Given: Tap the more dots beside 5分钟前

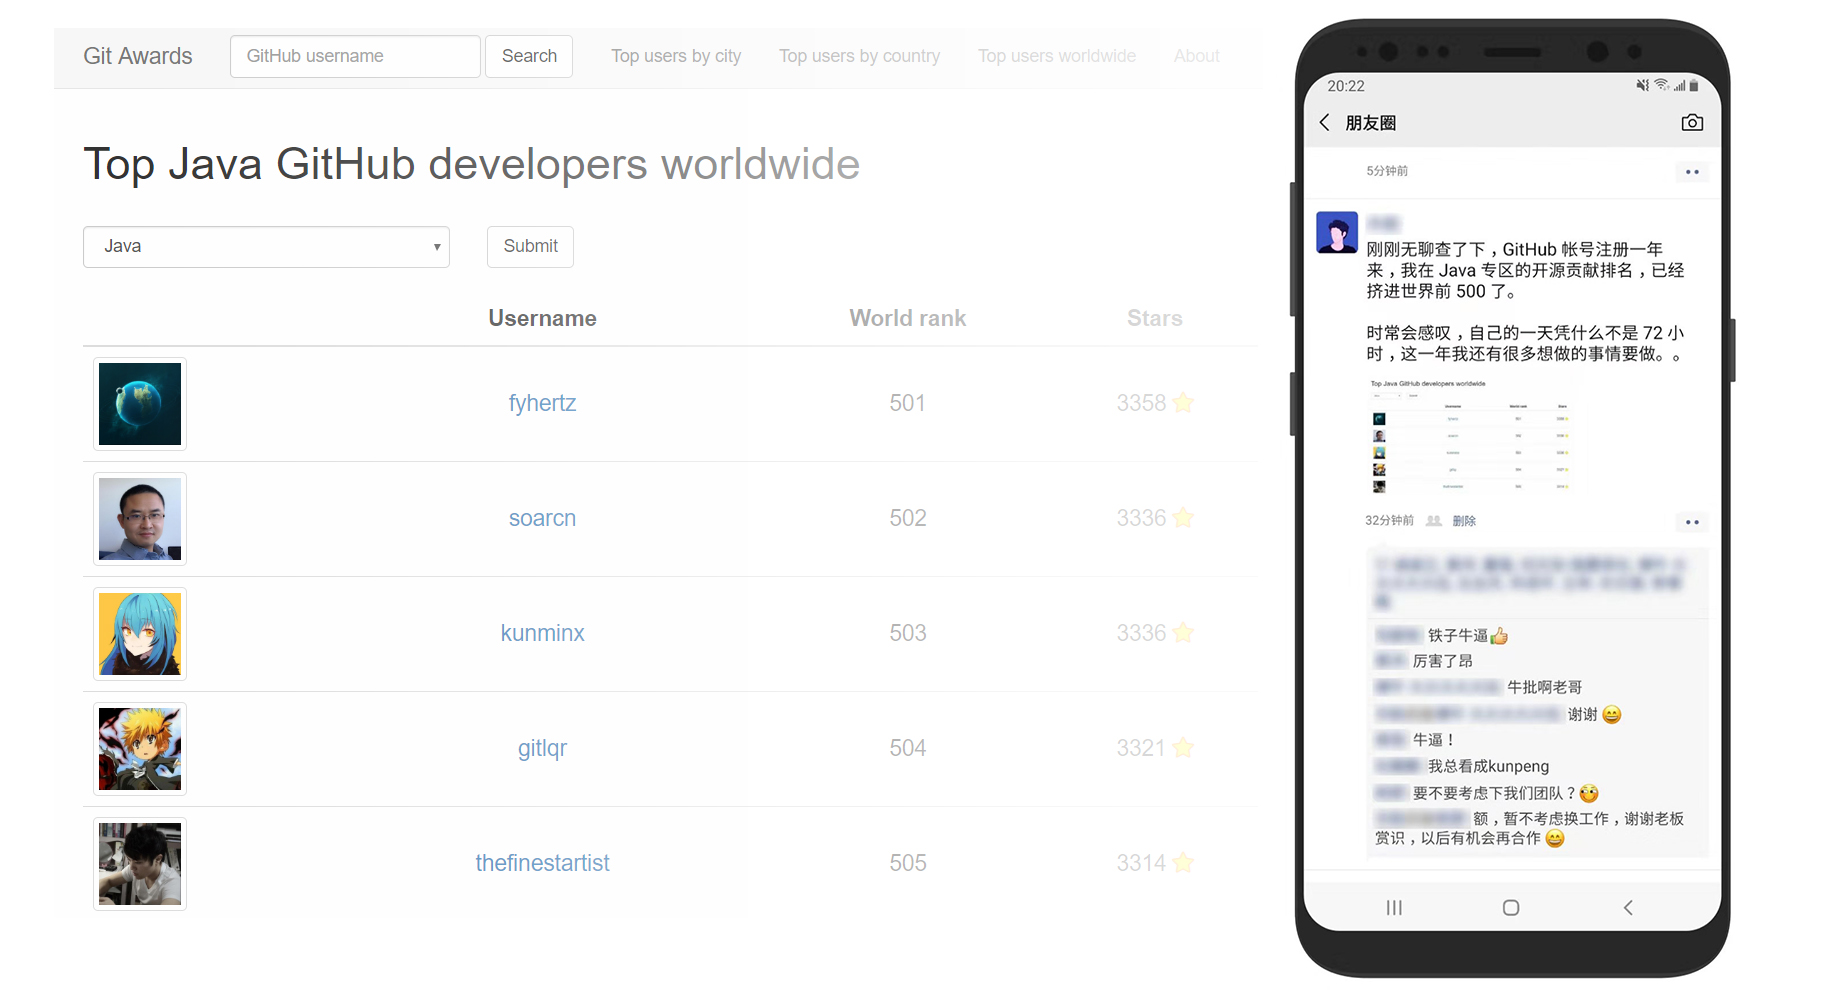Looking at the screenshot, I should pyautogui.click(x=1692, y=172).
